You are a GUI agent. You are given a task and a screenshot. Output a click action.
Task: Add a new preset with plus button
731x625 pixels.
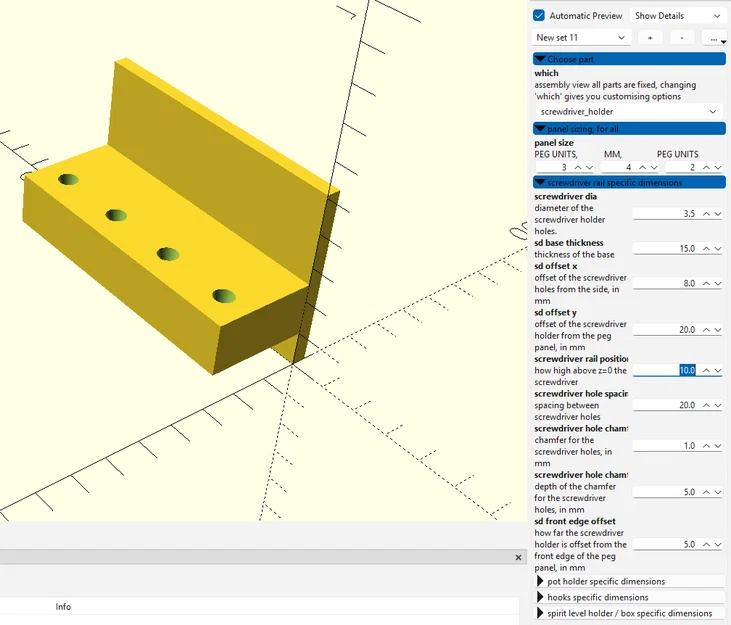[650, 38]
